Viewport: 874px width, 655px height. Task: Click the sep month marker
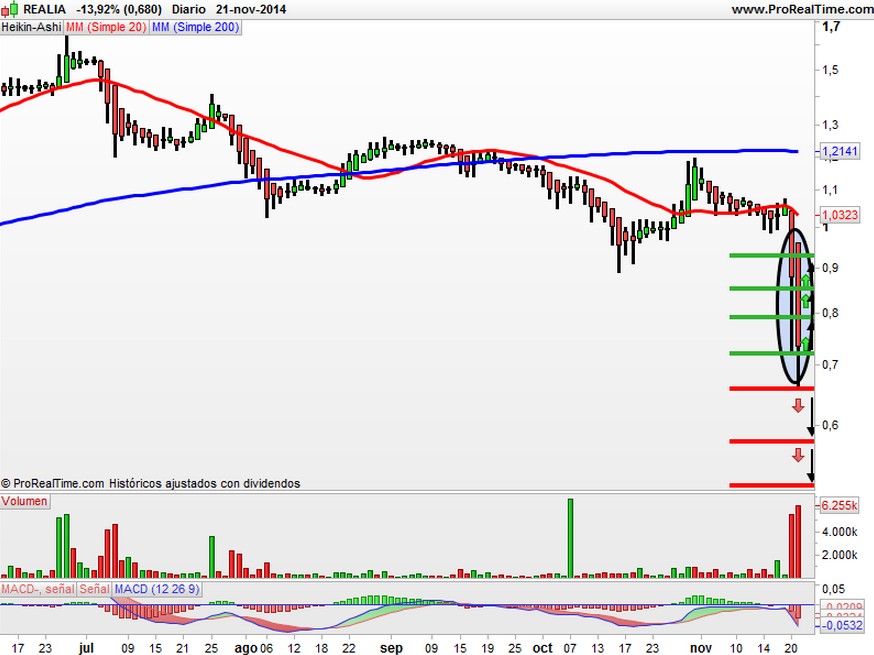click(391, 648)
